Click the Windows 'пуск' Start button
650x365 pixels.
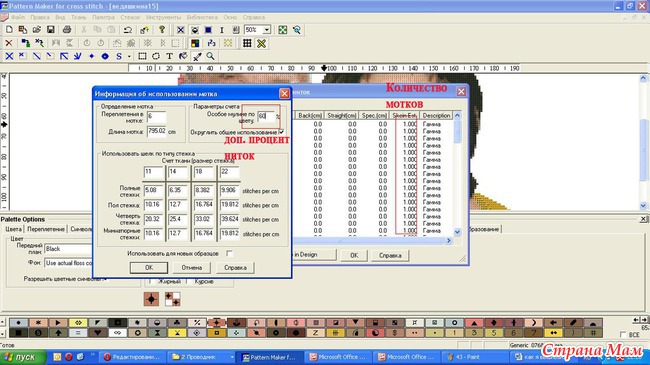click(23, 357)
